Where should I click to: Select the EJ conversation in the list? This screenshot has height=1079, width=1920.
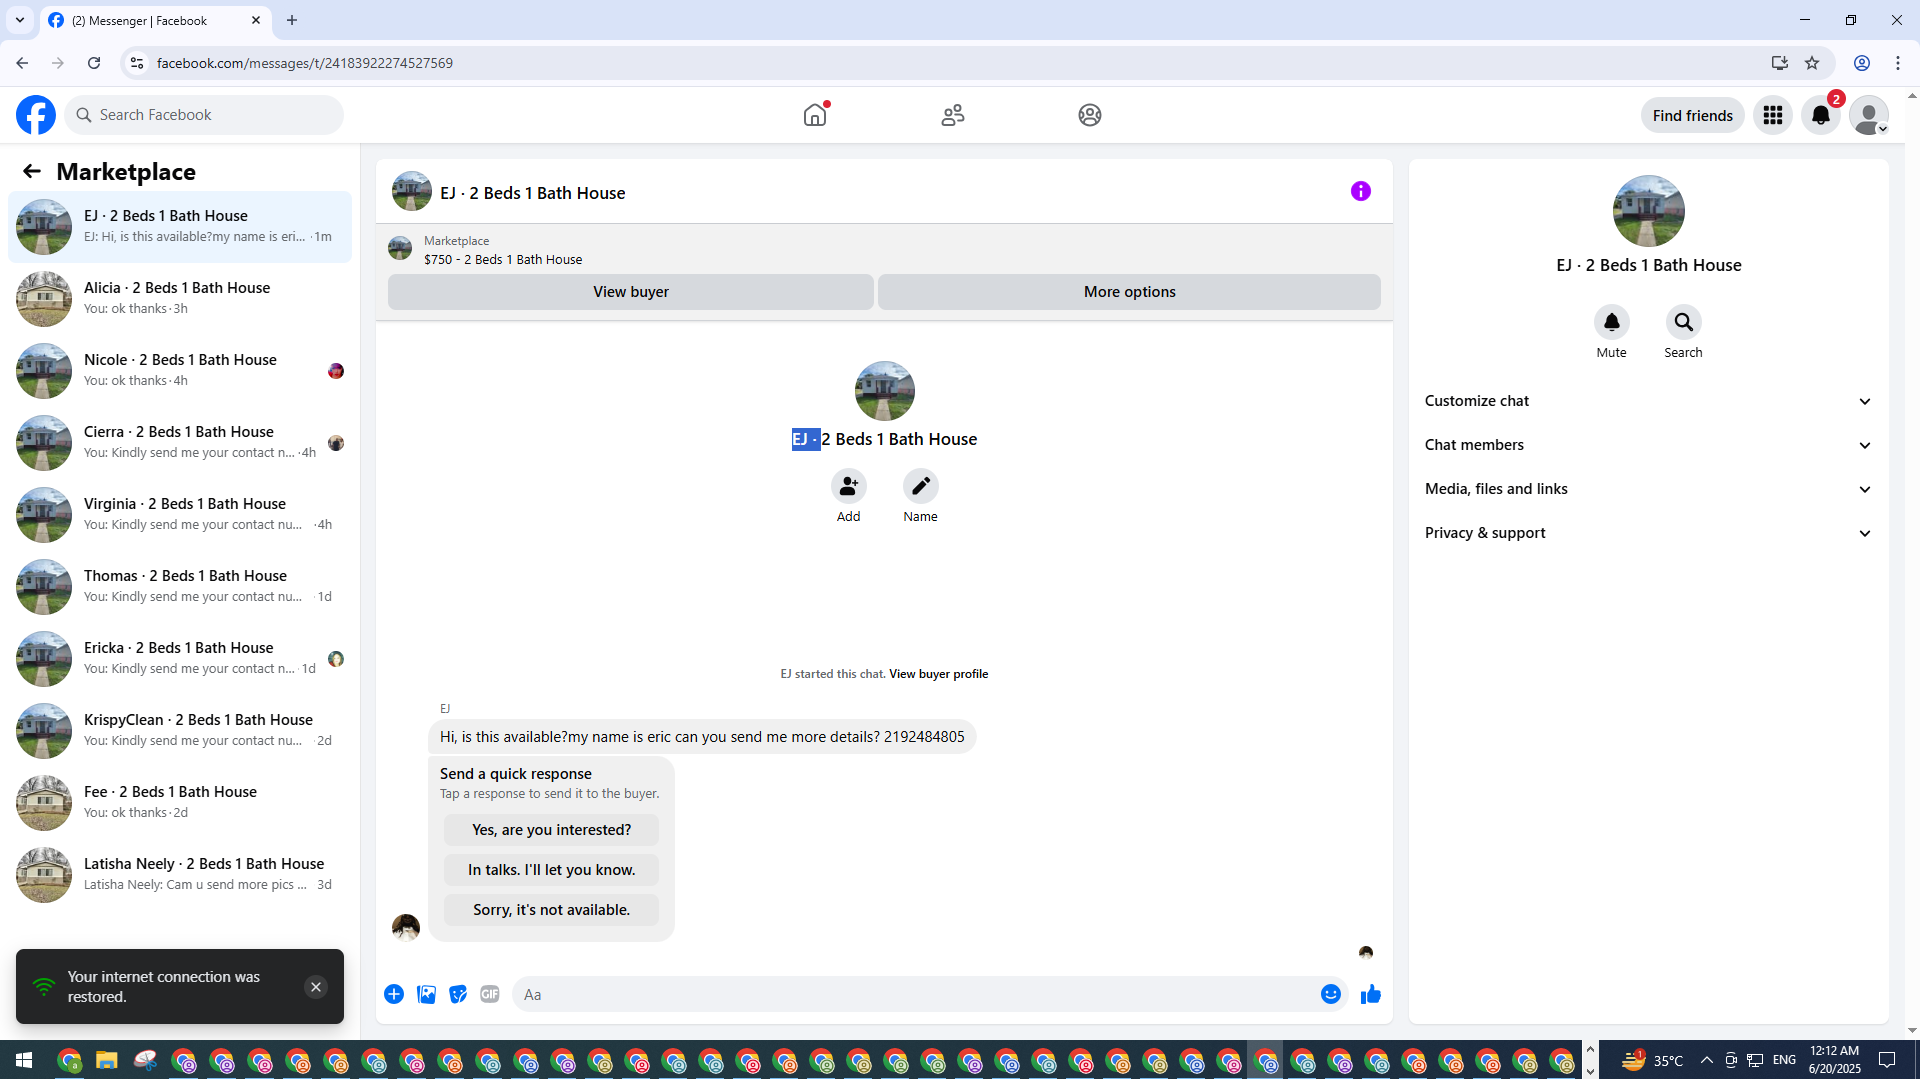180,226
